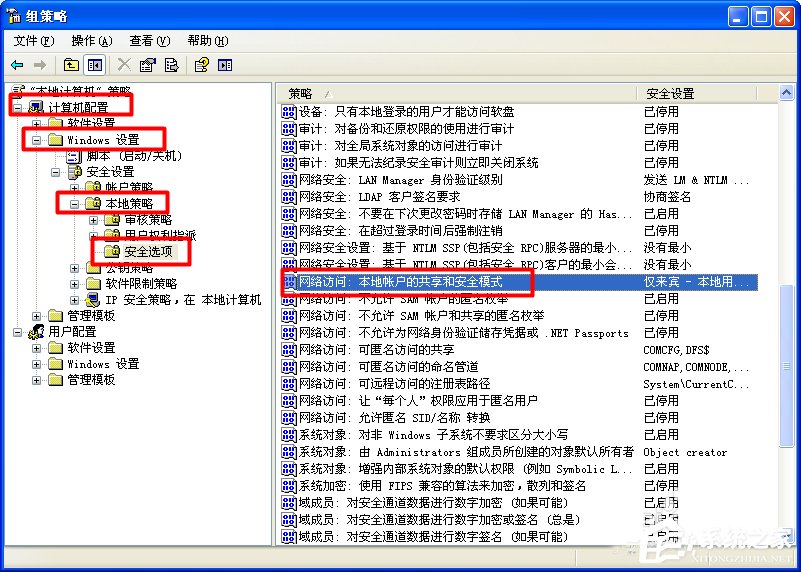The image size is (801, 572).
Task: Open the 文件(F) menu
Action: (34, 41)
